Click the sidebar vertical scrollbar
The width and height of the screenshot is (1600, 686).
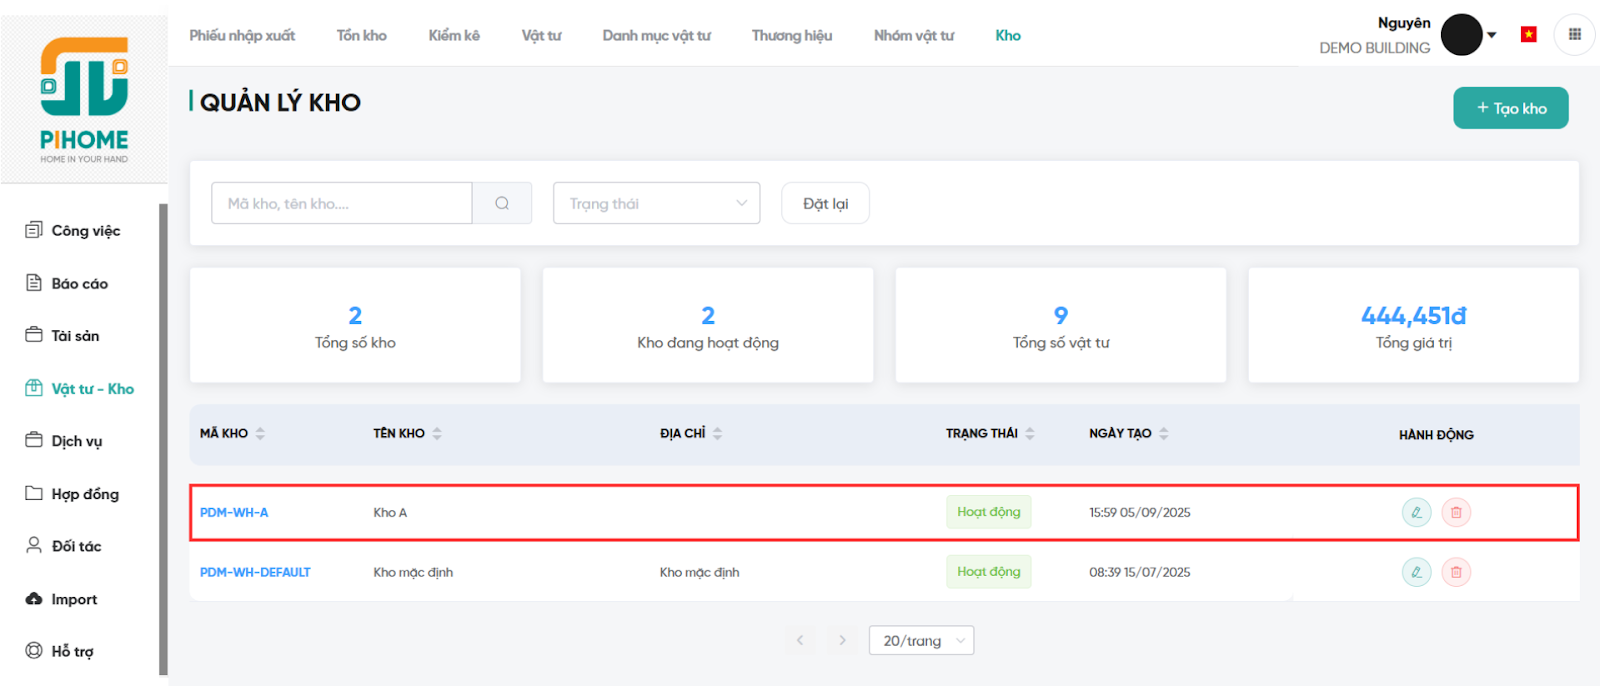[x=163, y=440]
